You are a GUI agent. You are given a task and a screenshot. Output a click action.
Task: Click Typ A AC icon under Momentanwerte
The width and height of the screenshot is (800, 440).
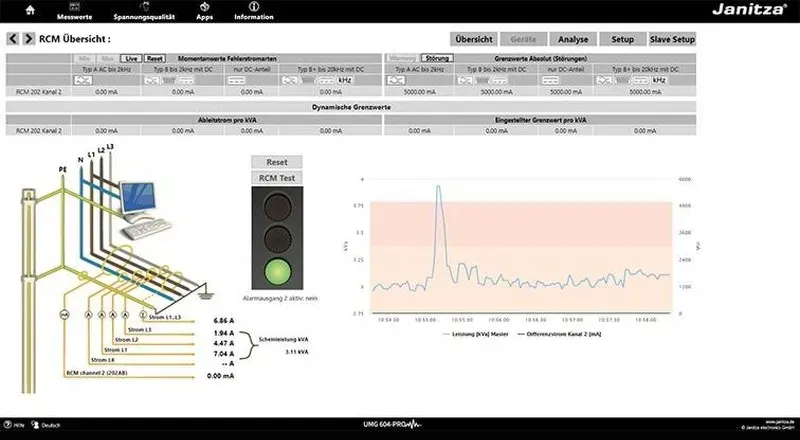[x=83, y=80]
